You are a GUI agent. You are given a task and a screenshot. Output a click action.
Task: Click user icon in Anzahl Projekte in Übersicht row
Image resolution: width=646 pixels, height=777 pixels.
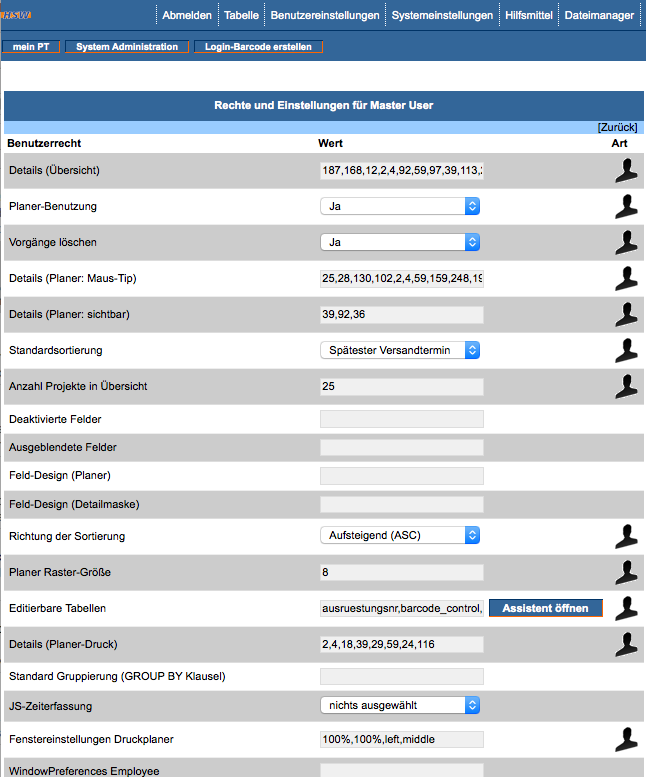pos(626,387)
